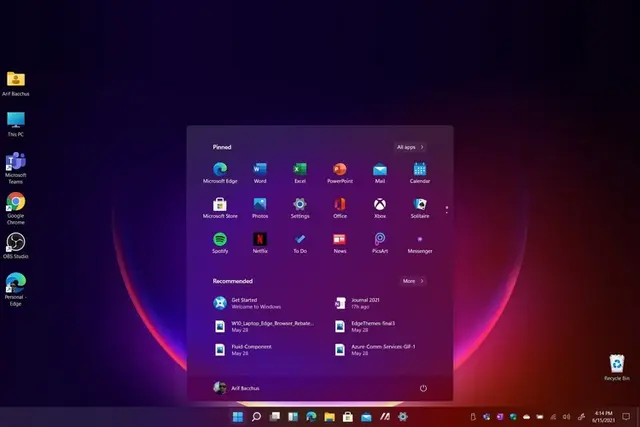Open Widgets from the taskbar
The height and width of the screenshot is (427, 640).
(x=293, y=417)
